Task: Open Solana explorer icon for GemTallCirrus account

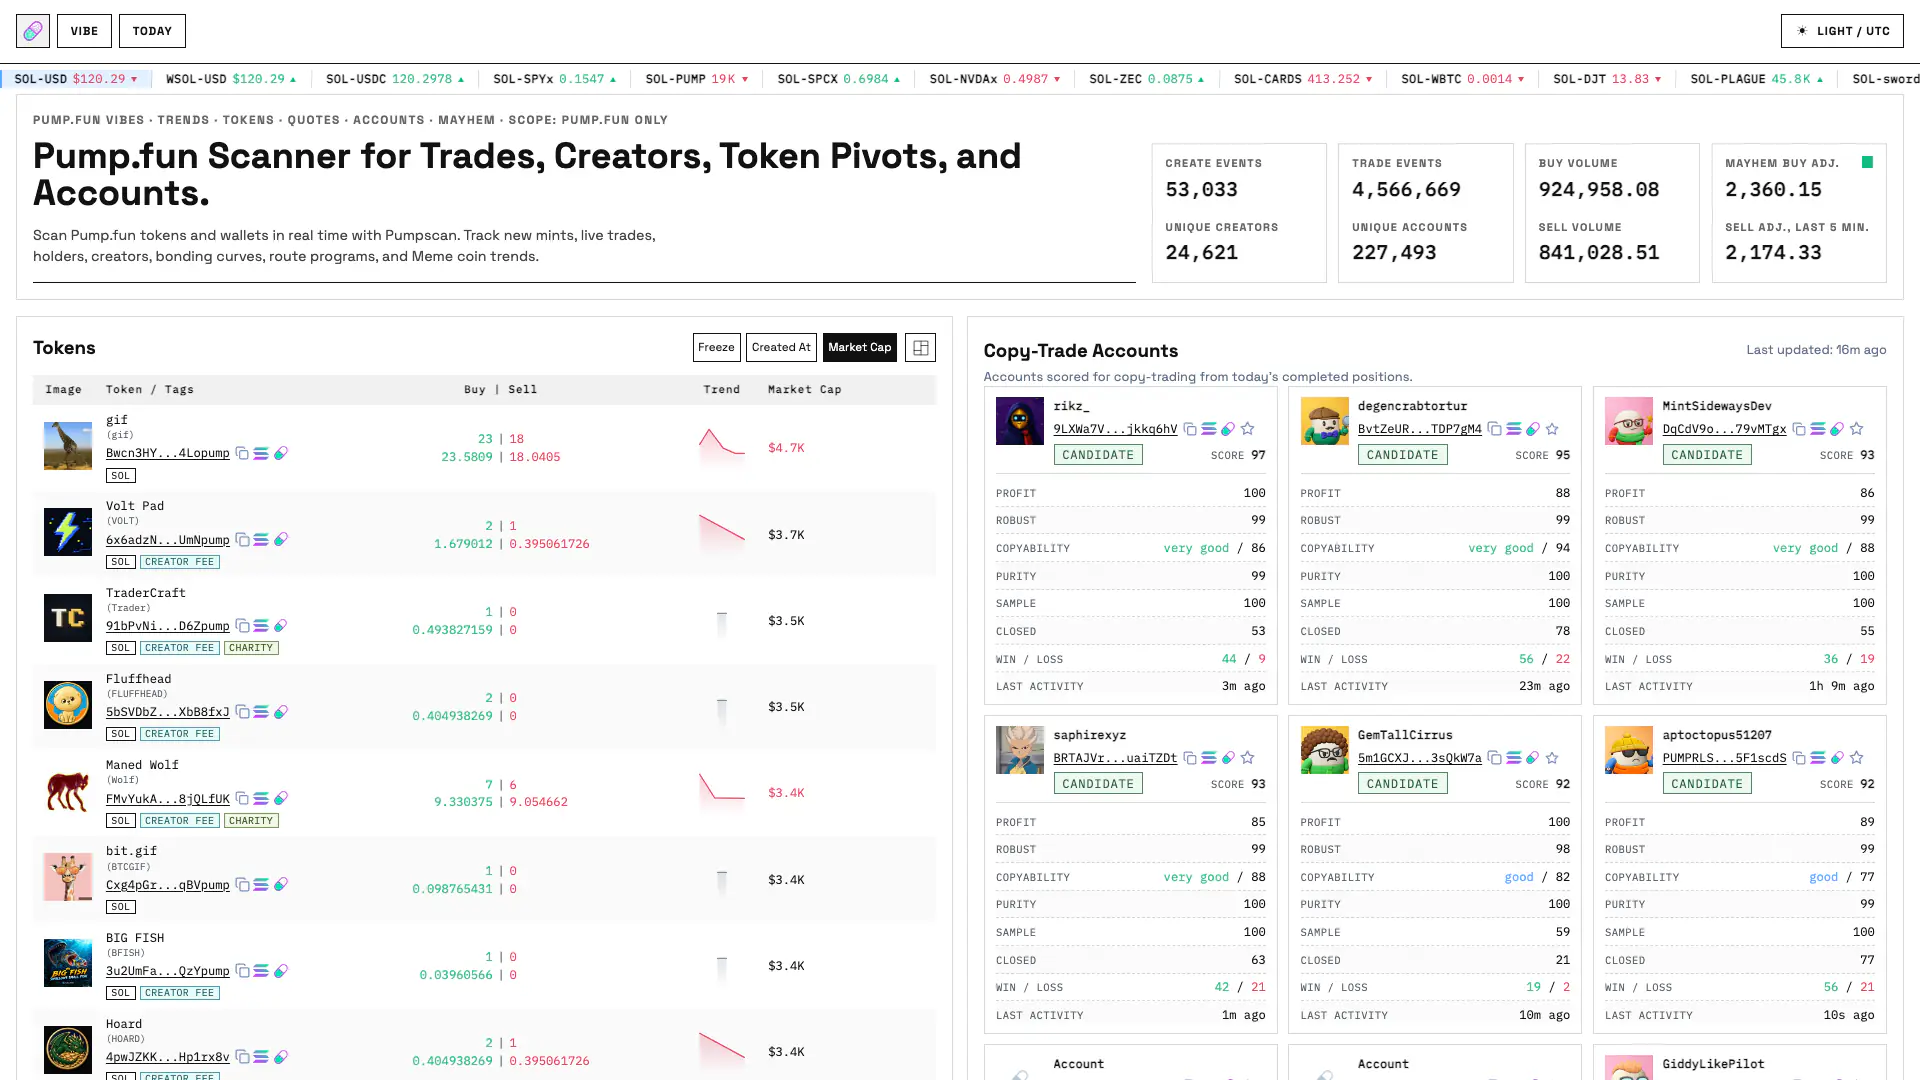Action: pos(1514,758)
